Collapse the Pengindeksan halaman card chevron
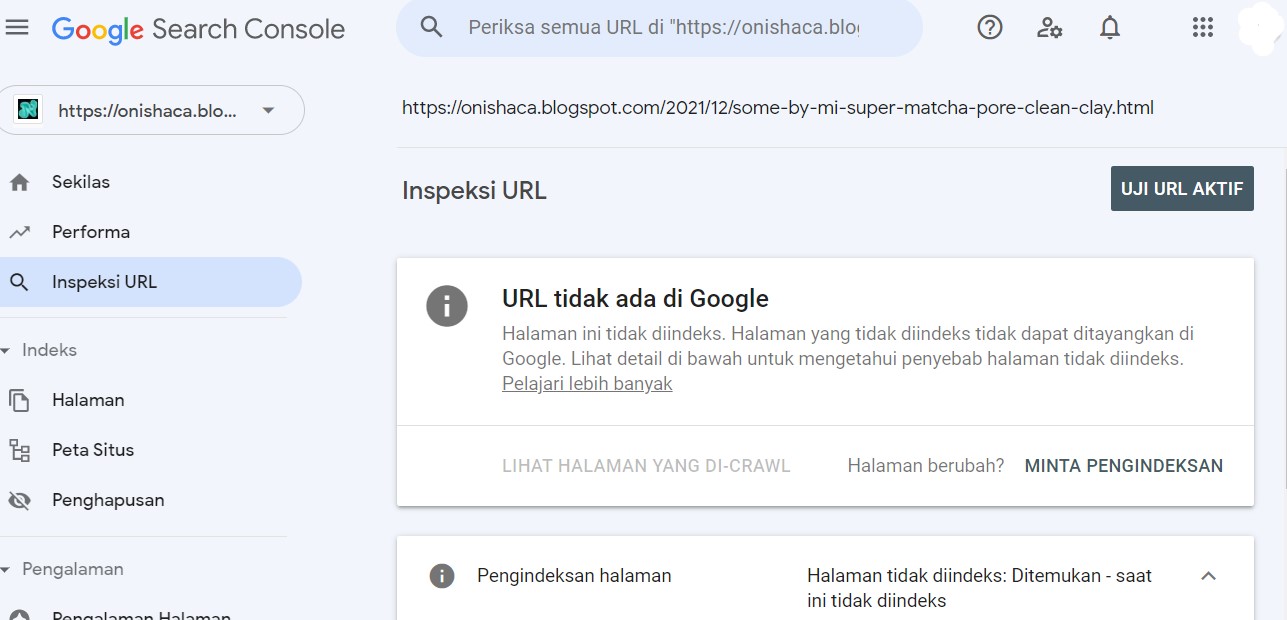1287x620 pixels. pos(1208,576)
